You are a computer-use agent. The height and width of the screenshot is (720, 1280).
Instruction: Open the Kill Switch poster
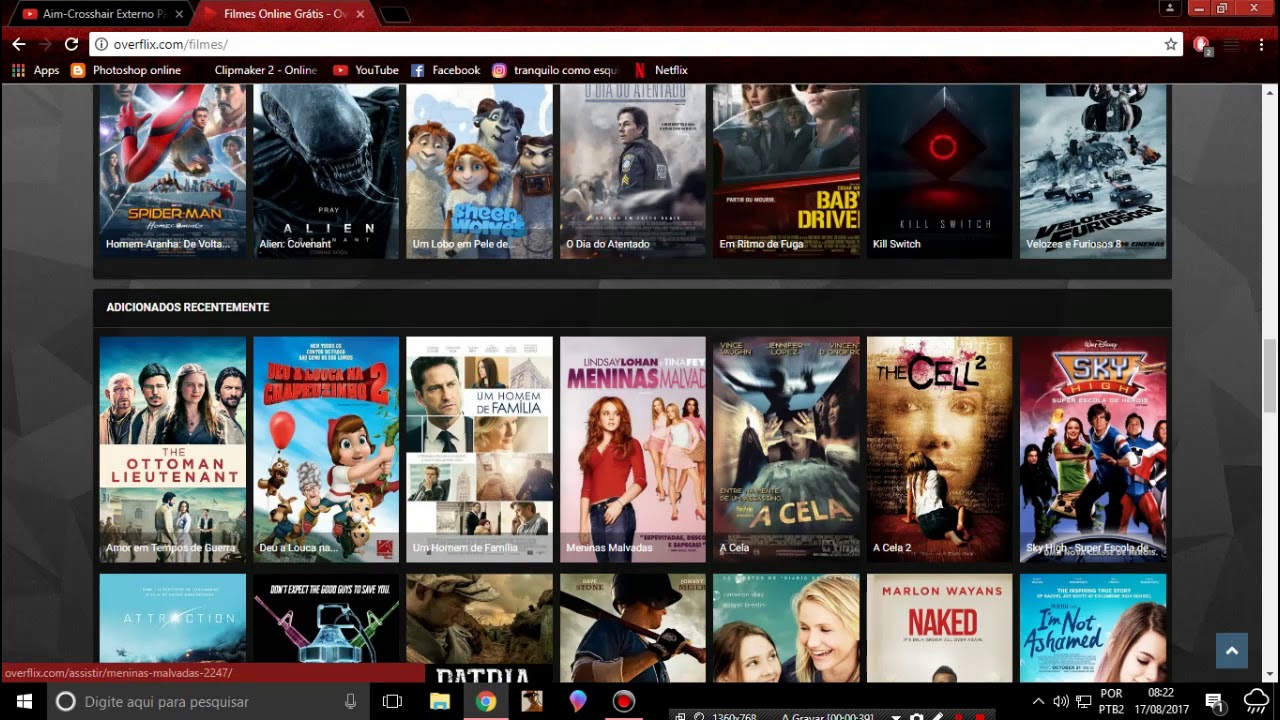pyautogui.click(x=939, y=171)
